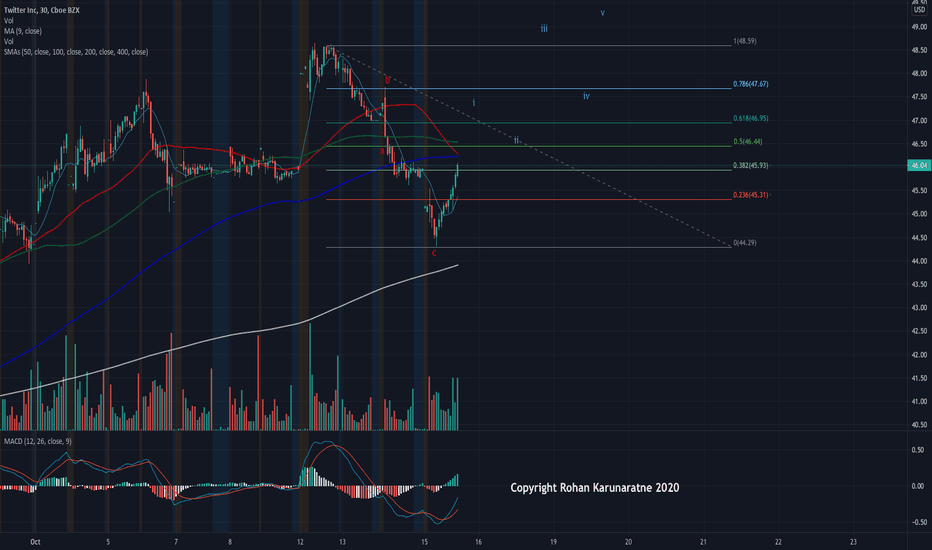Image resolution: width=932 pixels, height=550 pixels.
Task: Select the Fibonacci 0.786(47.67) level label
Action: click(x=751, y=84)
